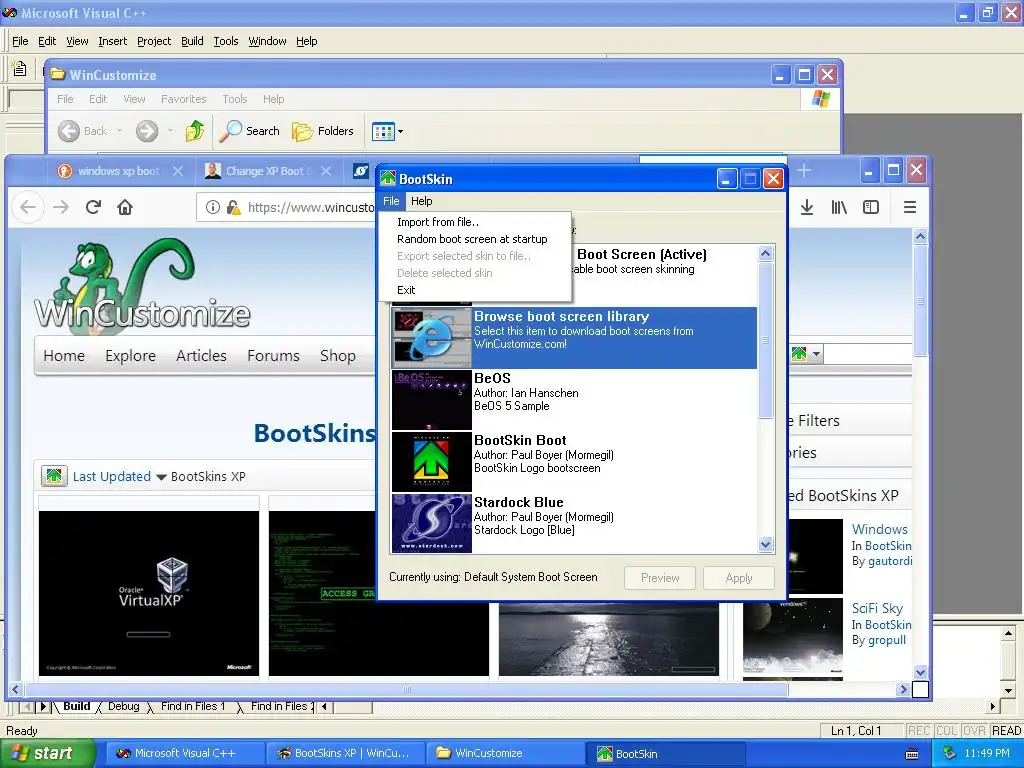Choose Exit in BootSkin File menu
This screenshot has height=768, width=1024.
(406, 290)
